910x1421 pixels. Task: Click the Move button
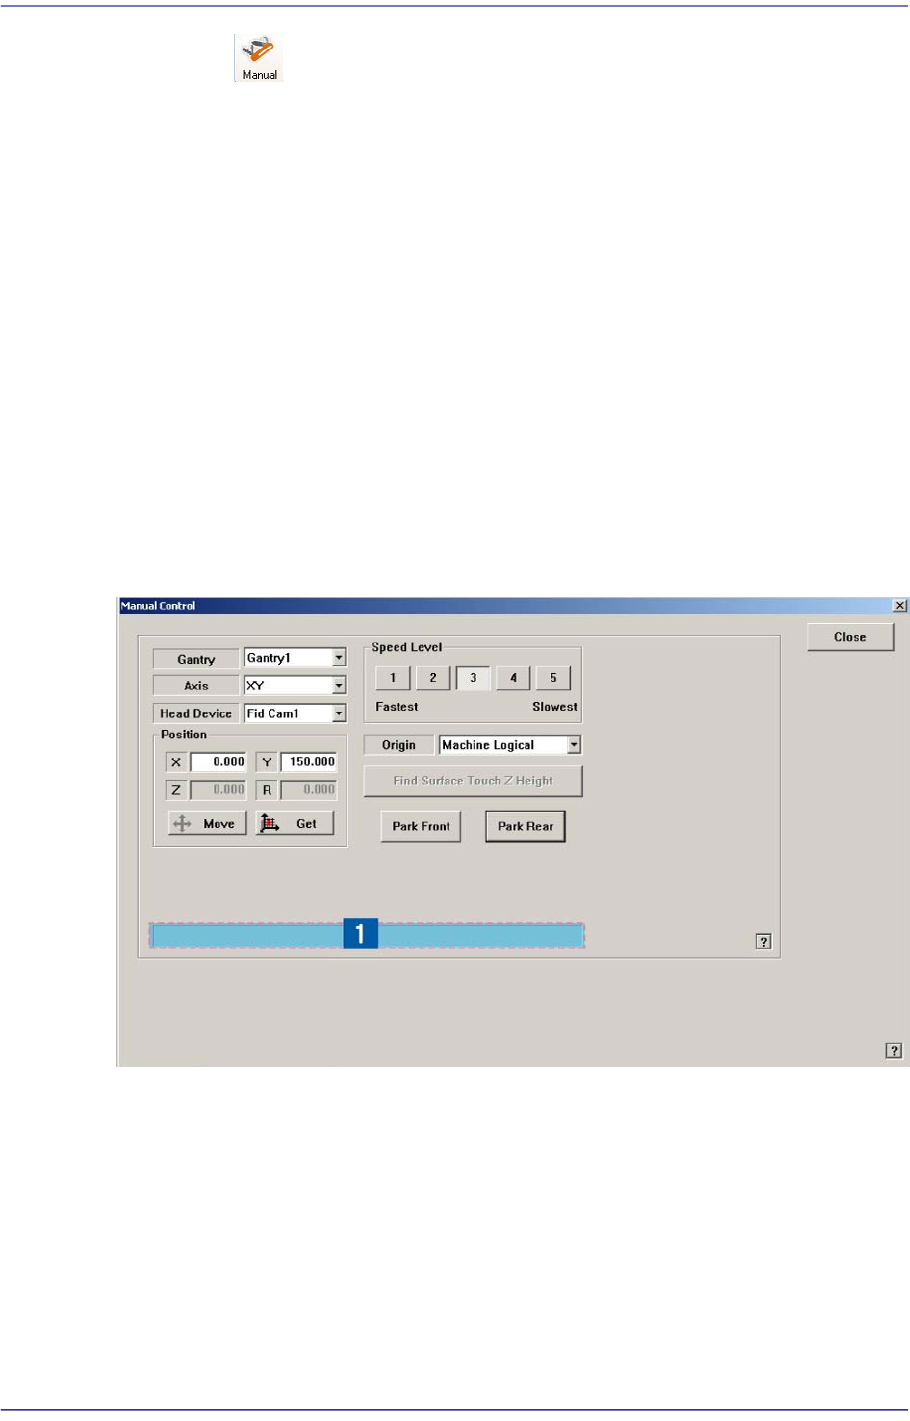coord(207,824)
